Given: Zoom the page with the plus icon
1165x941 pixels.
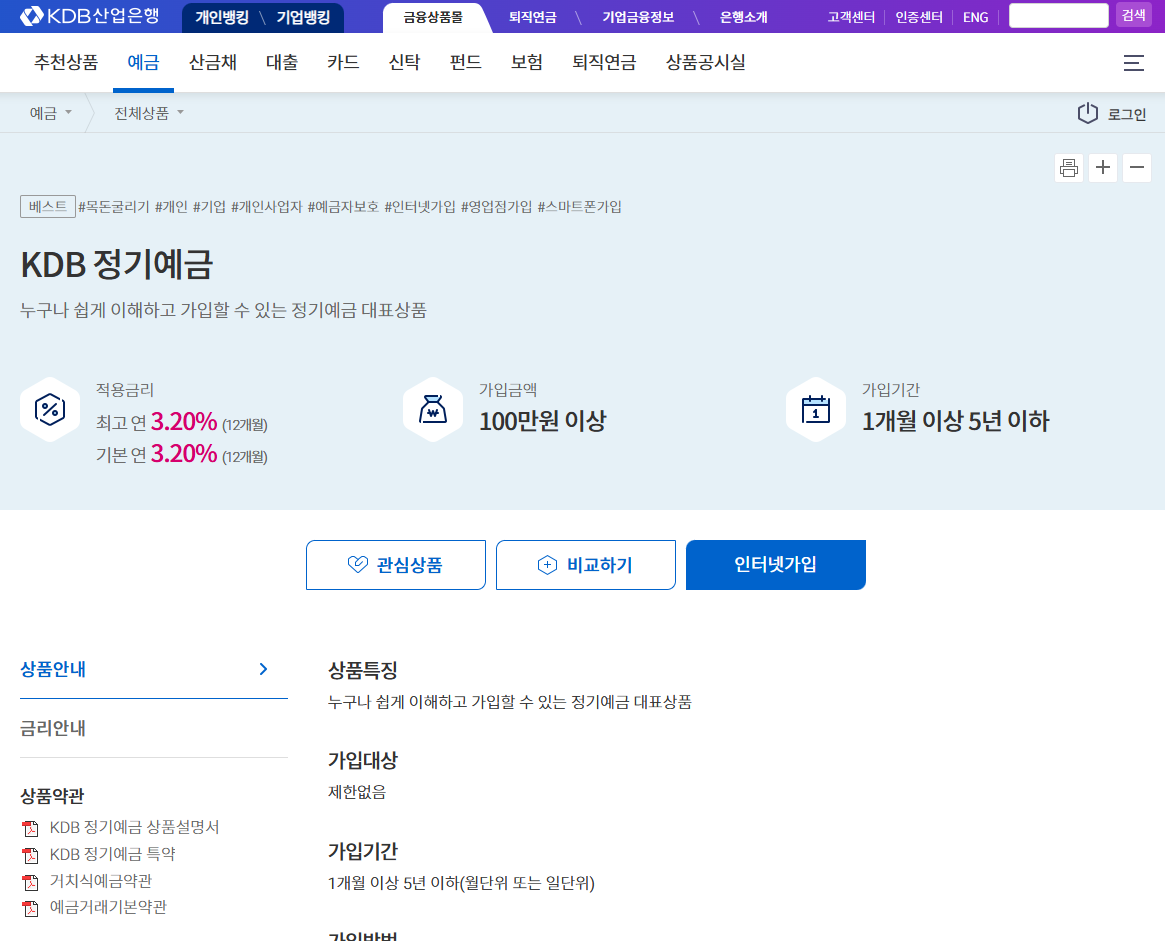Looking at the screenshot, I should click(x=1102, y=167).
